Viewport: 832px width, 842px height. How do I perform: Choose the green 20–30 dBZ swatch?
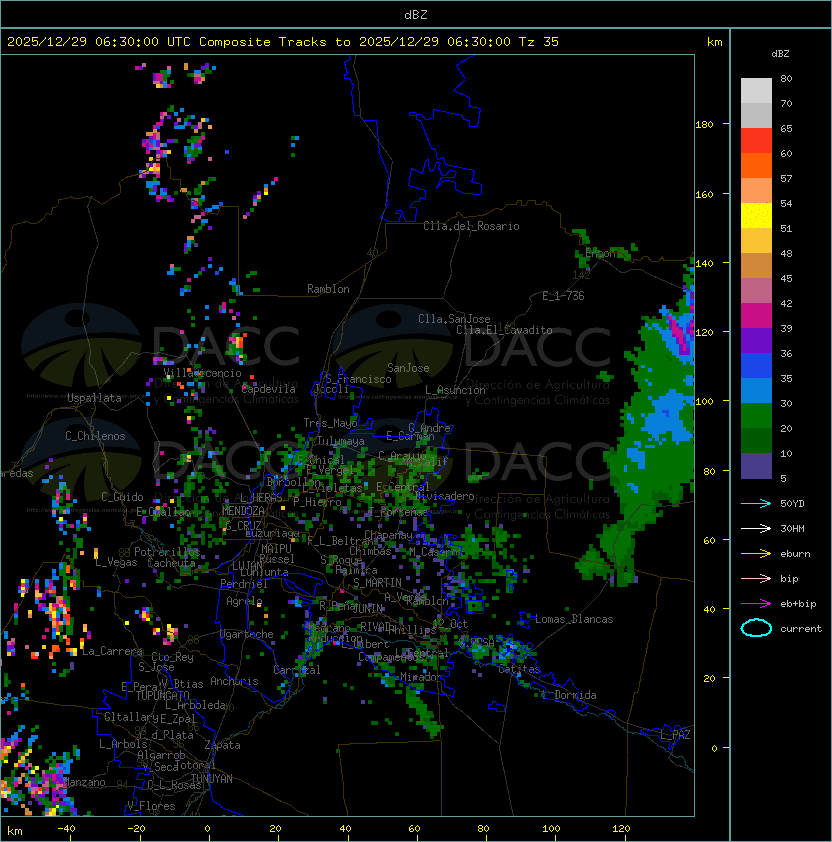pos(756,416)
